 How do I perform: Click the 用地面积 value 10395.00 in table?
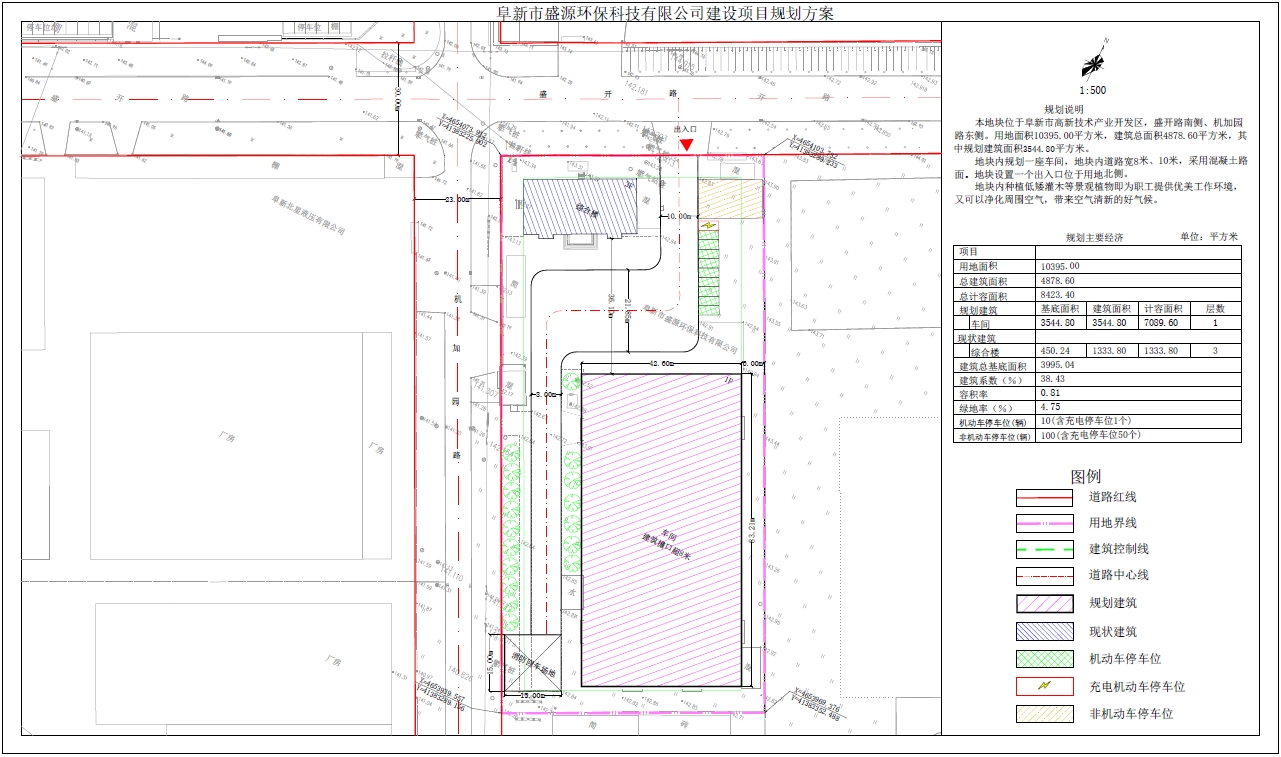(x=1060, y=267)
